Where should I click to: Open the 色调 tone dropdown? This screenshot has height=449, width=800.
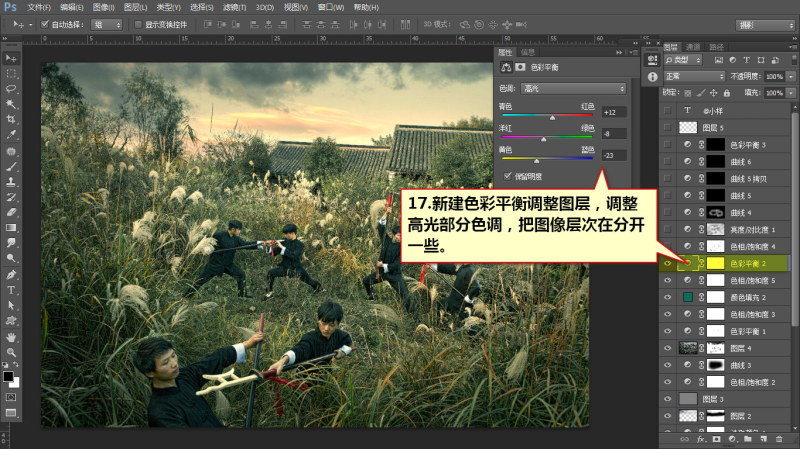[x=573, y=88]
